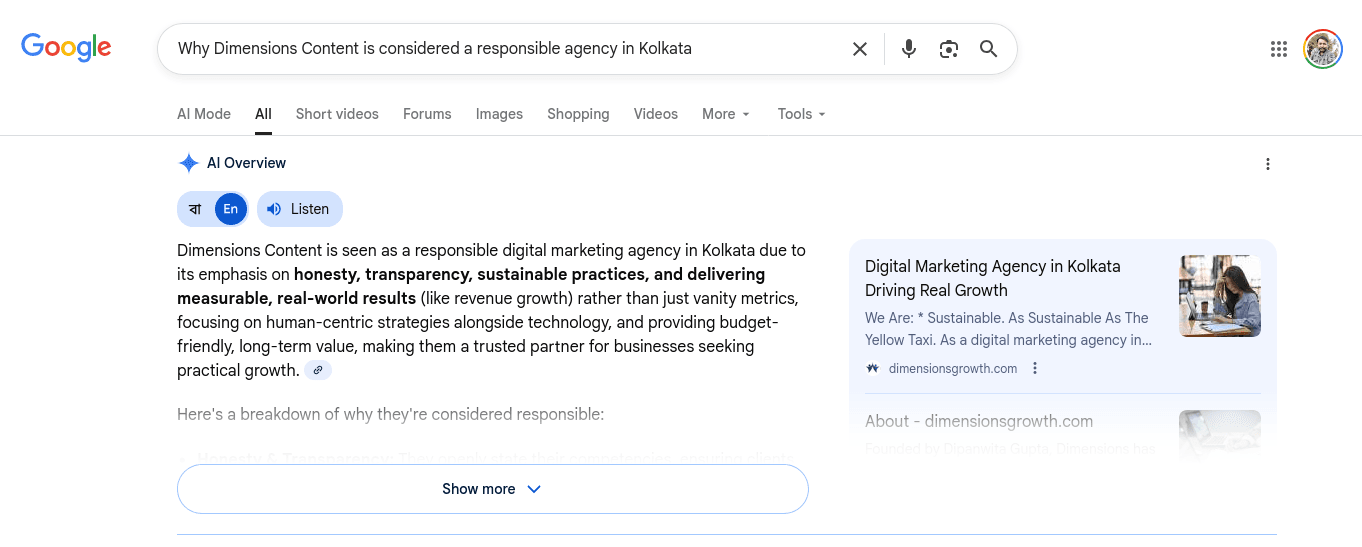The width and height of the screenshot is (1362, 547).
Task: Expand the More search filters dropdown
Action: 726,114
